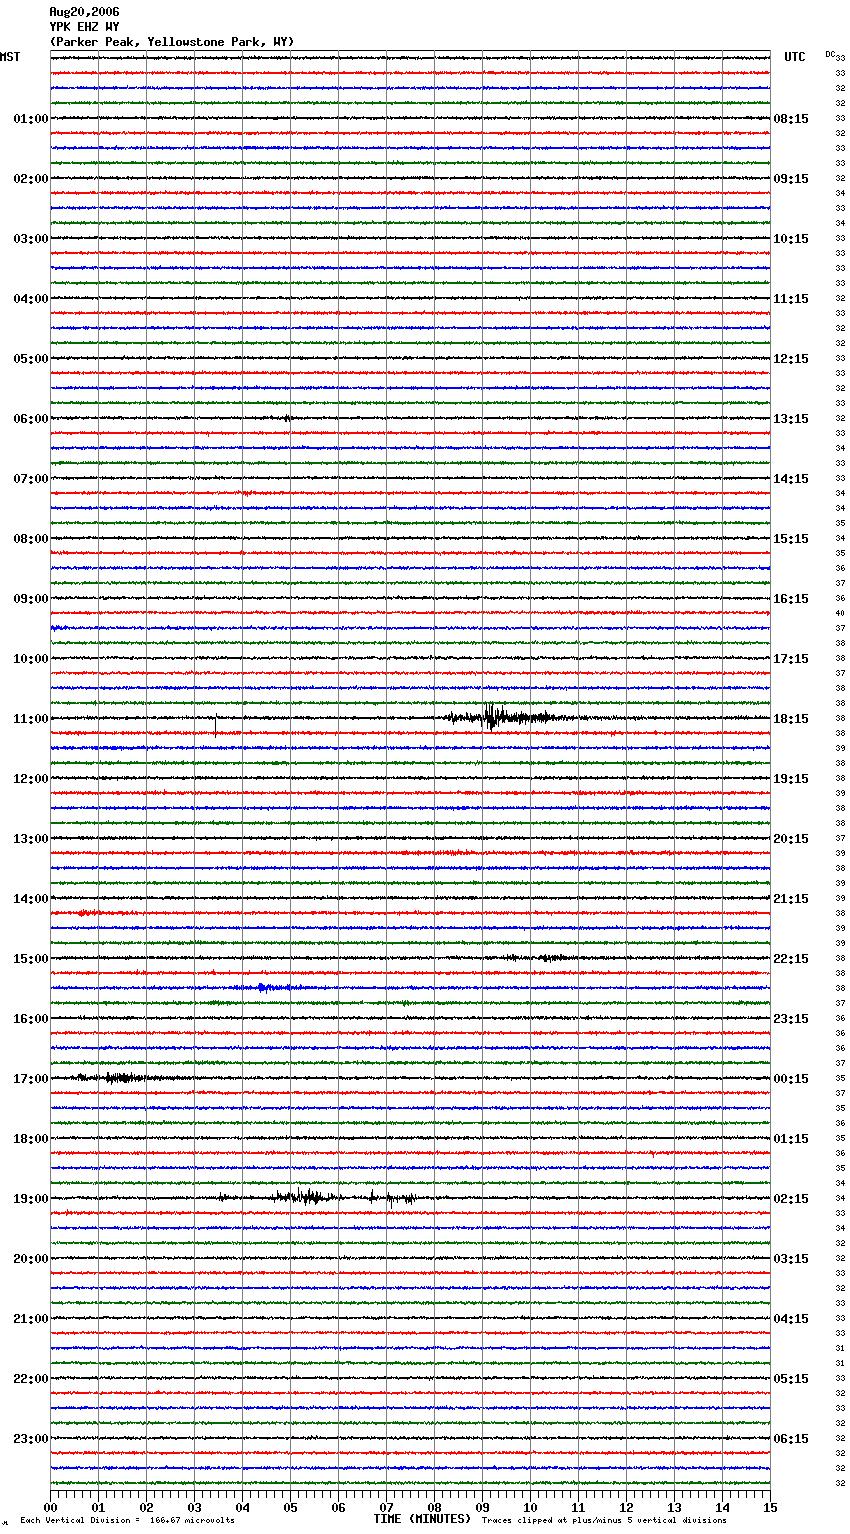Click the DC offset value 40

(840, 614)
